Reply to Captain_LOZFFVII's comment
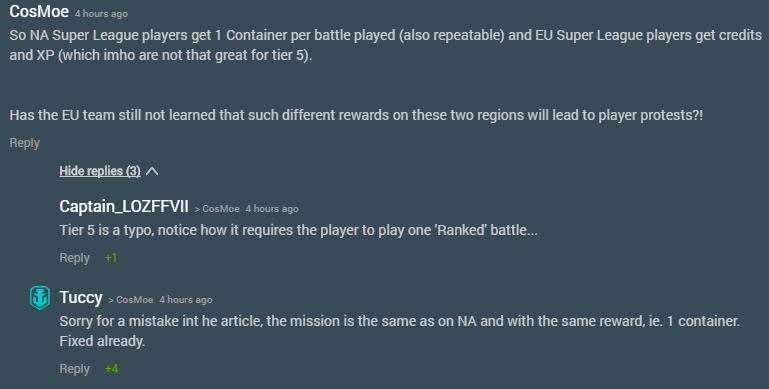Screen dimensions: 769x389 point(75,258)
